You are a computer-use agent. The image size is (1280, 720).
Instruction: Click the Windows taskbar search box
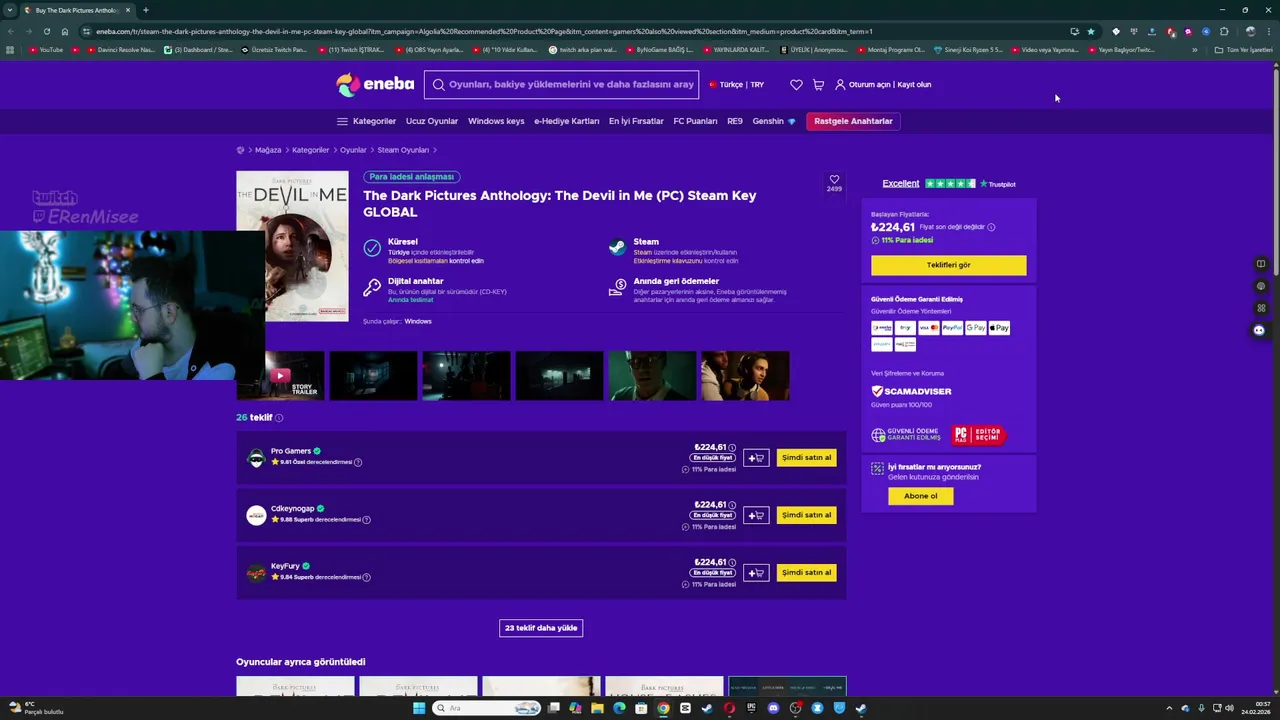coord(487,708)
